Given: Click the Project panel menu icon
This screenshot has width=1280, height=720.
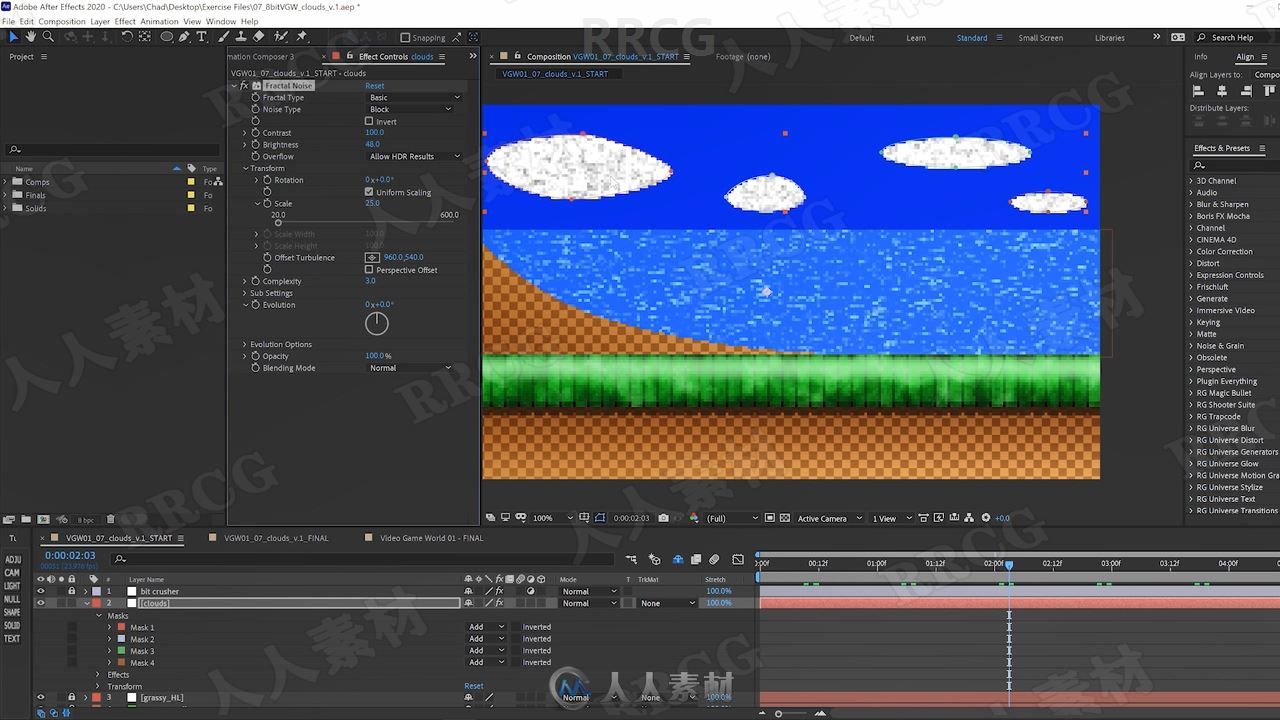Looking at the screenshot, I should [x=43, y=57].
